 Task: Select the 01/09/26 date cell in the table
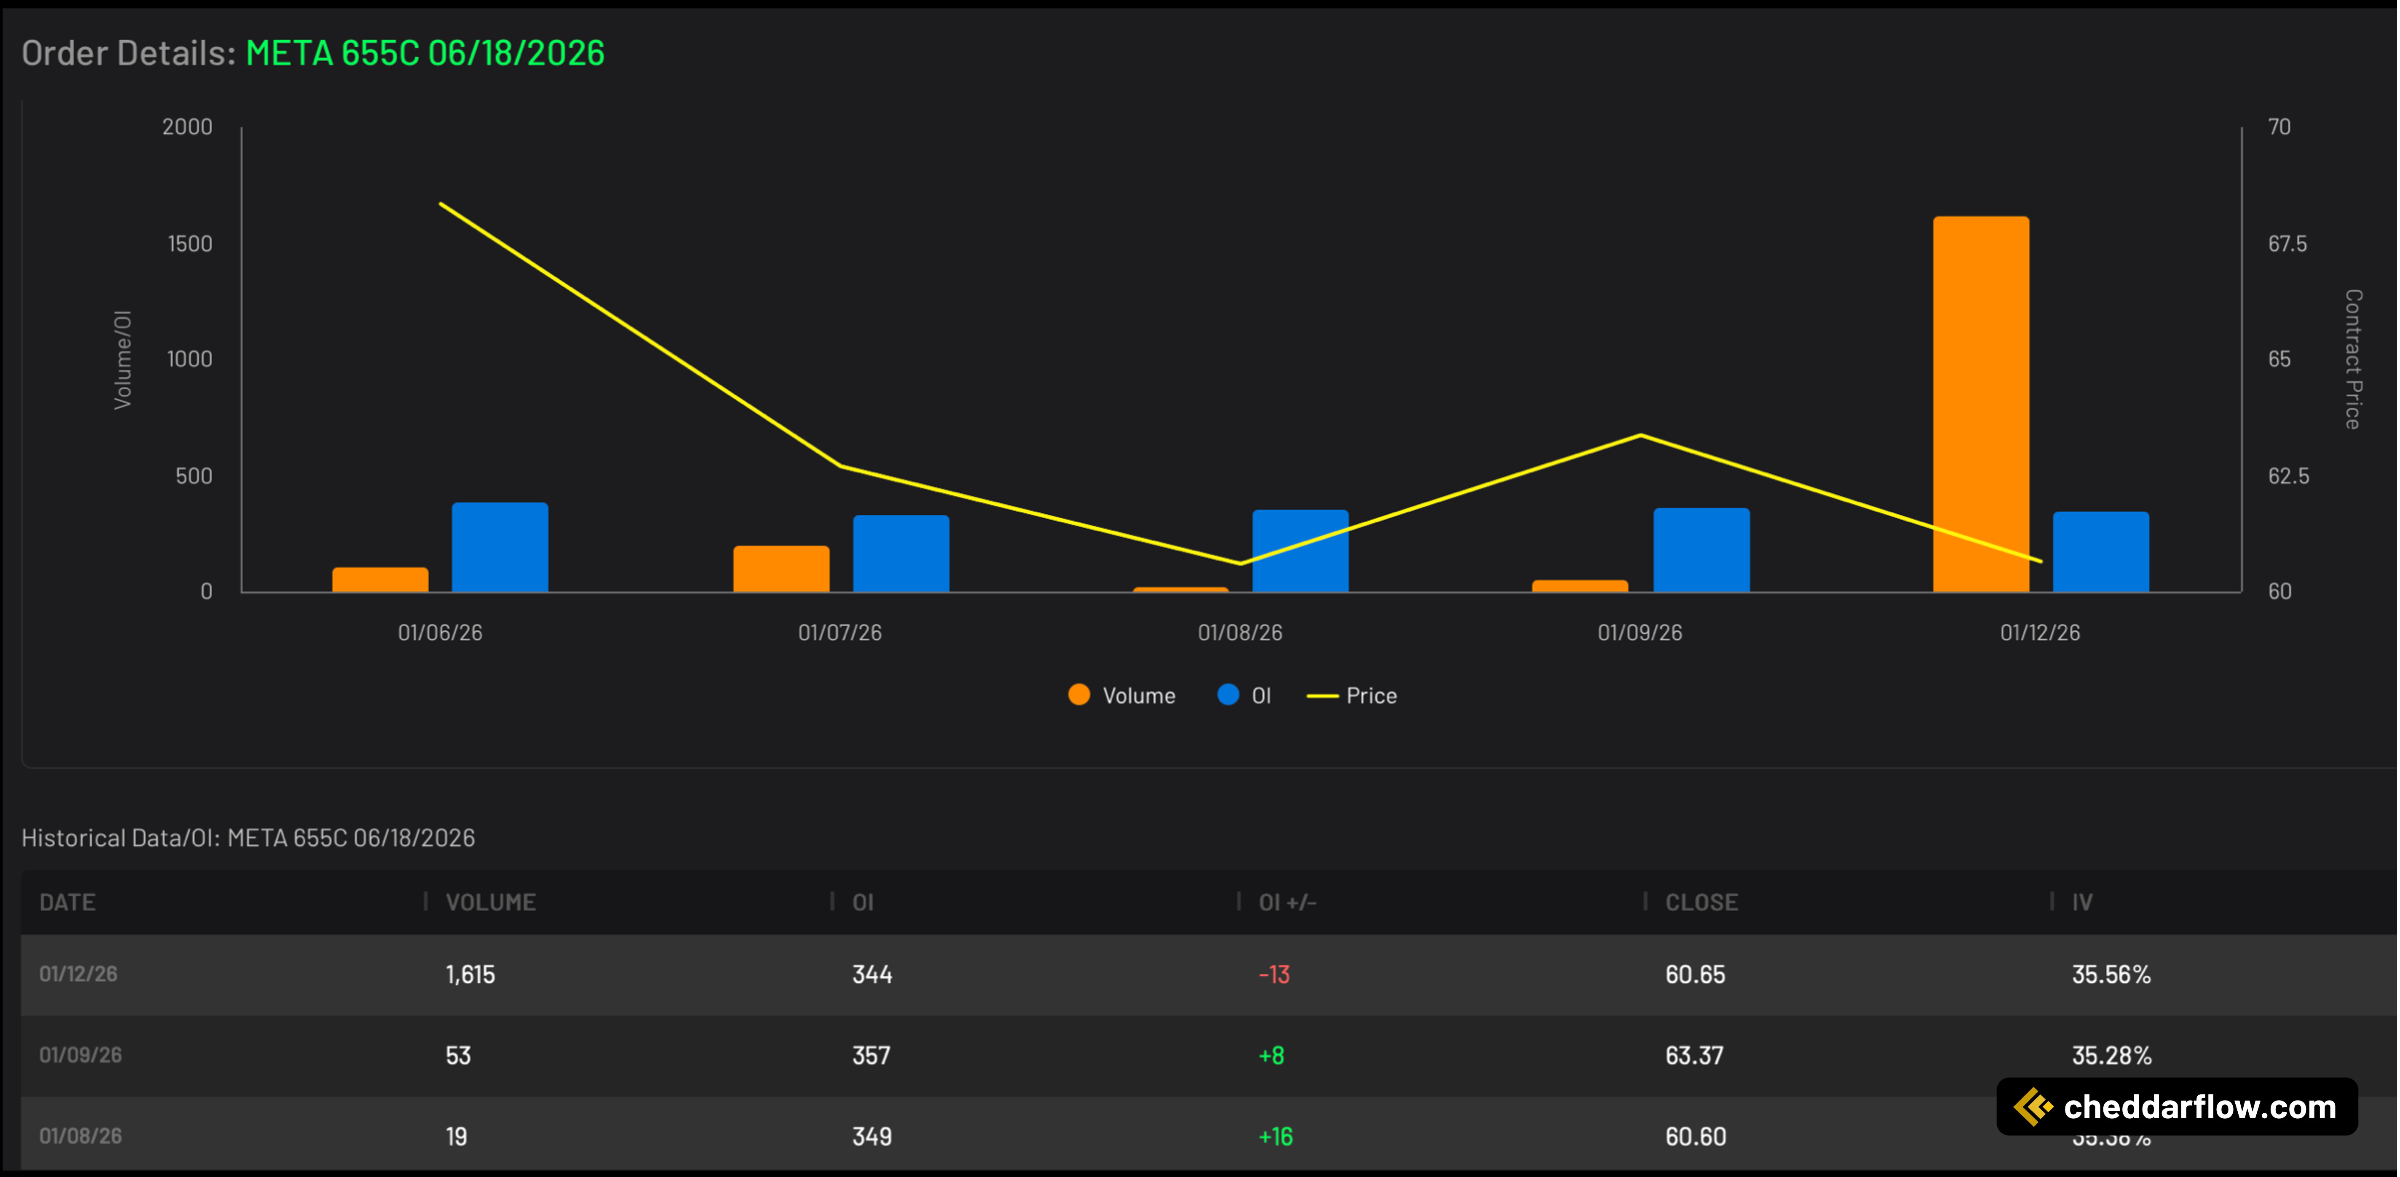click(80, 1055)
